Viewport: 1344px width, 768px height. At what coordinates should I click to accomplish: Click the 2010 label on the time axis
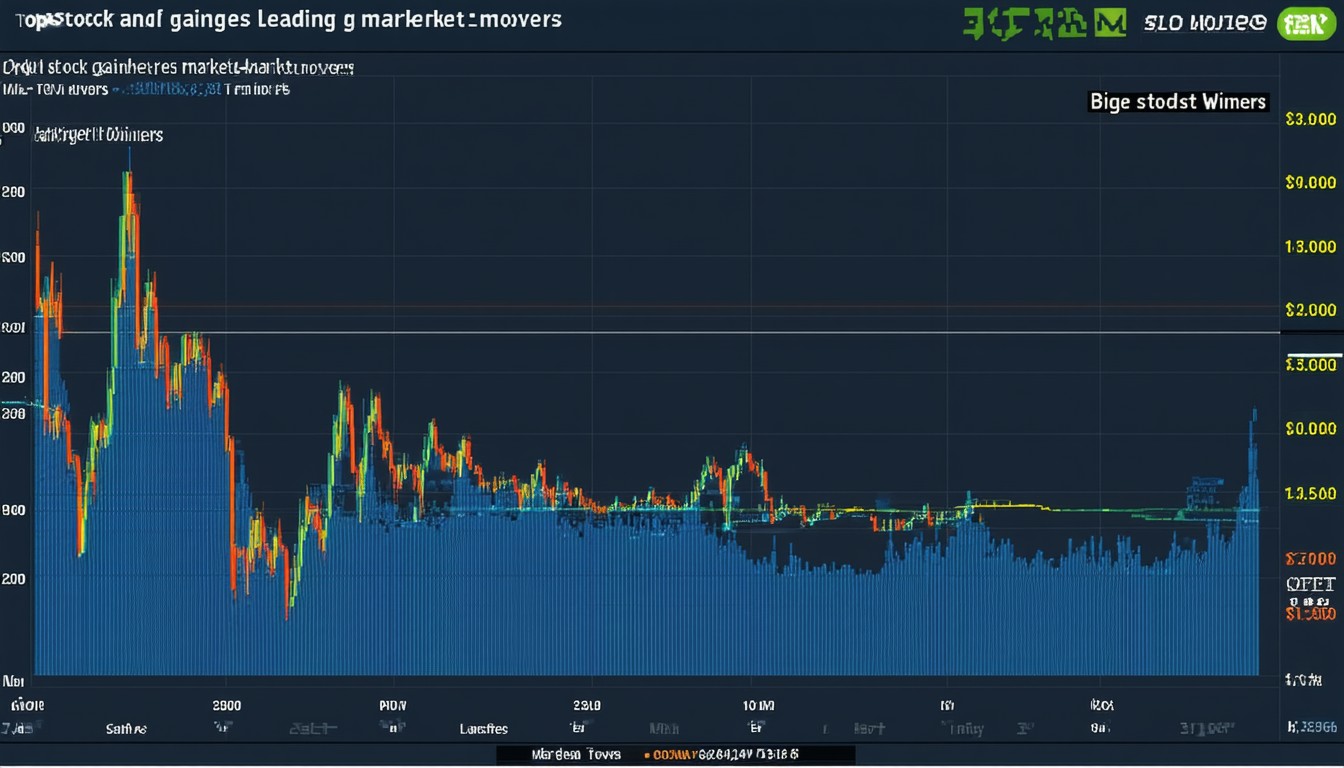coord(586,704)
